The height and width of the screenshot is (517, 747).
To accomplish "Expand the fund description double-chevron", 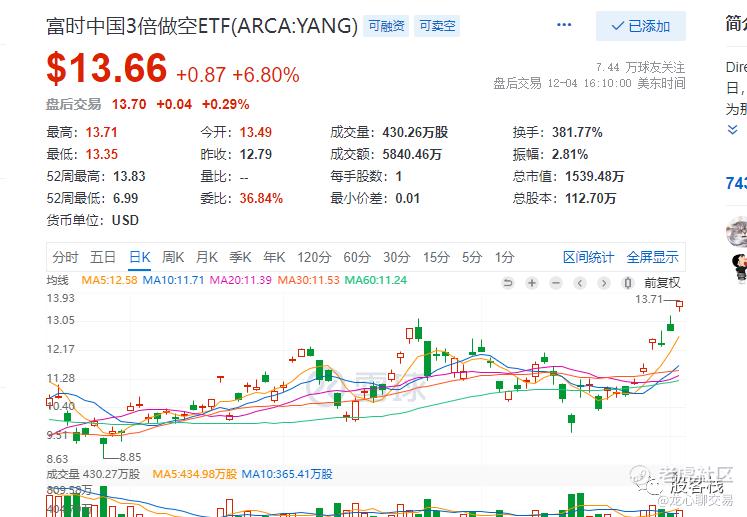I will coord(733,130).
